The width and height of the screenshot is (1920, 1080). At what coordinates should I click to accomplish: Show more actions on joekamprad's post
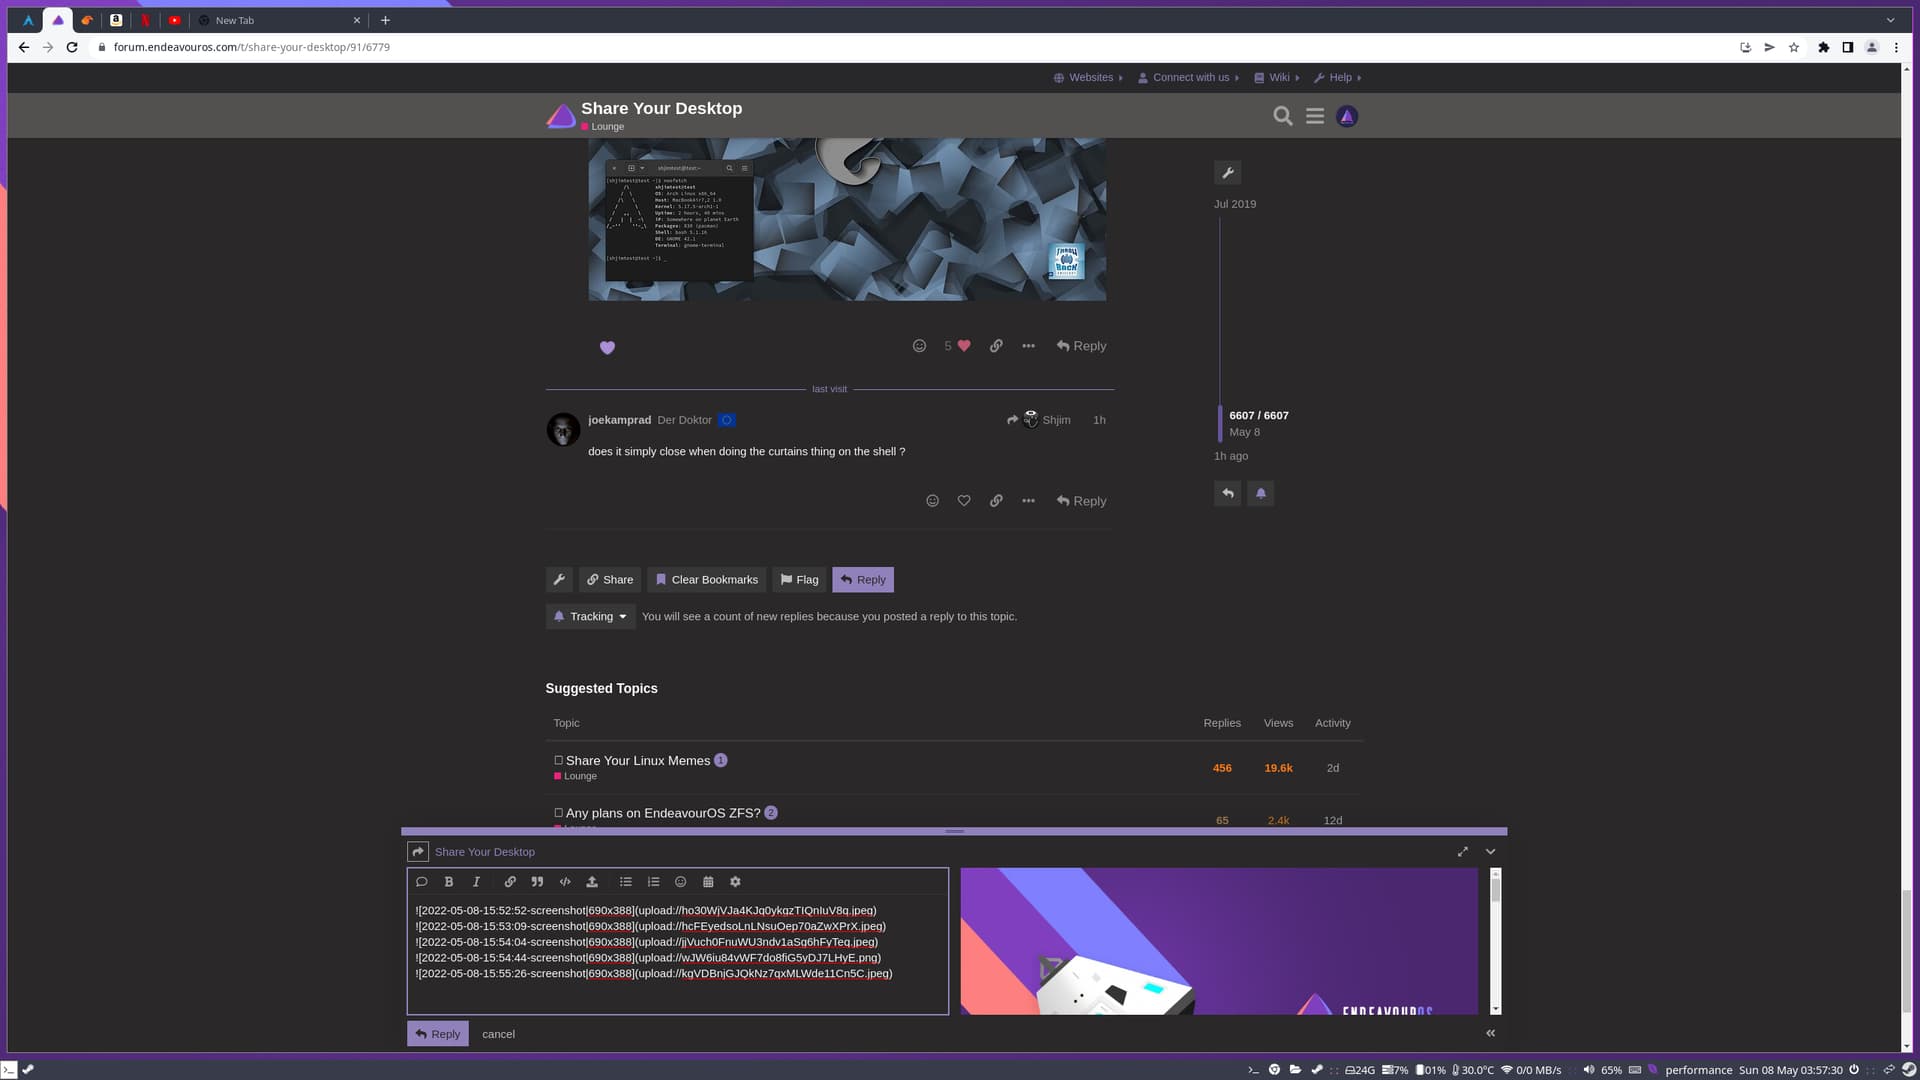(1028, 501)
